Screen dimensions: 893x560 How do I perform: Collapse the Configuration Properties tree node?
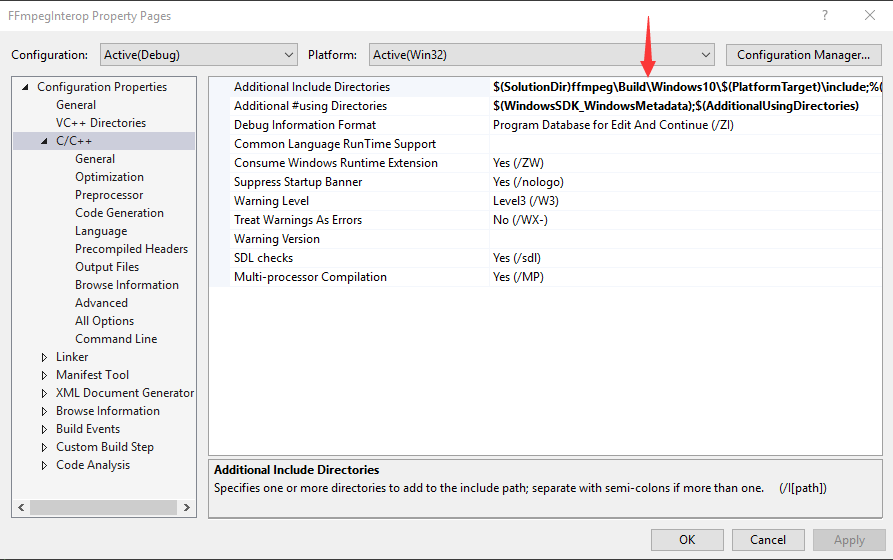pos(25,87)
